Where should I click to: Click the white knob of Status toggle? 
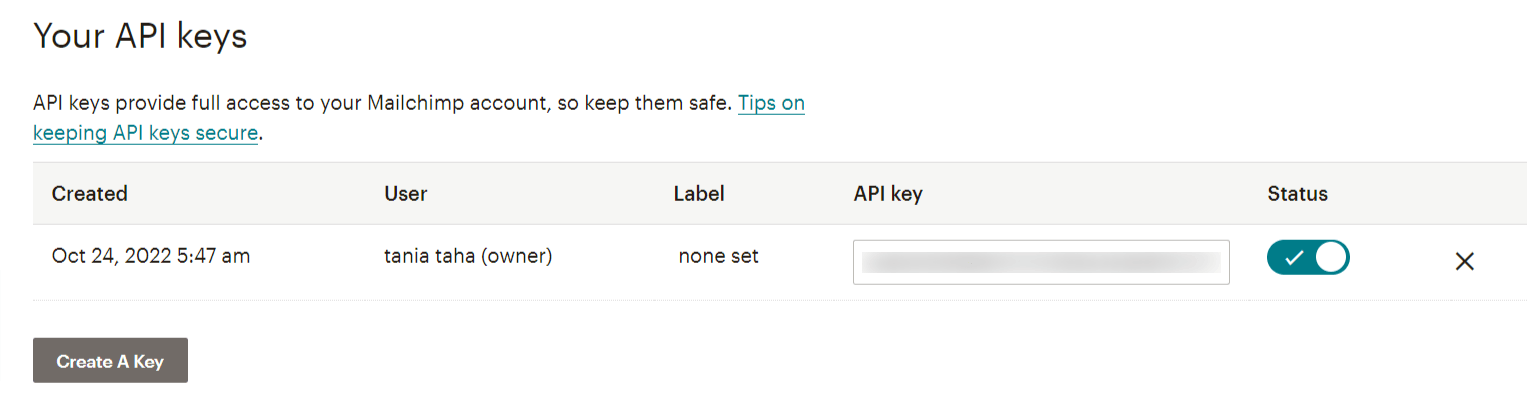tap(1331, 258)
